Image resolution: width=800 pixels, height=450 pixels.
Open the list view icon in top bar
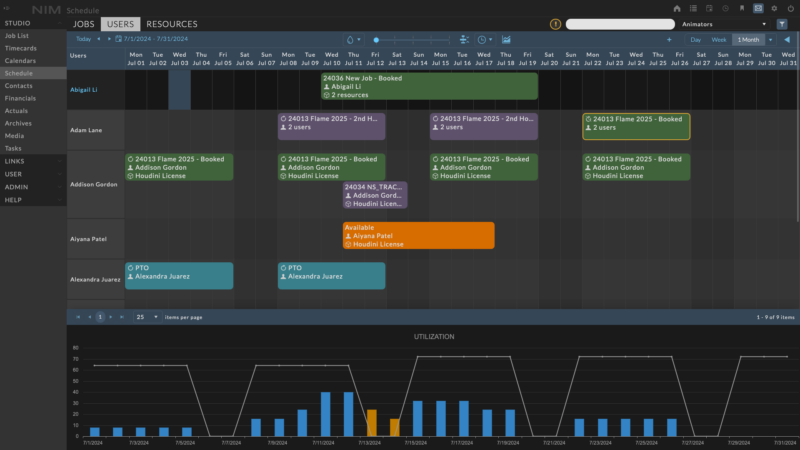(693, 9)
